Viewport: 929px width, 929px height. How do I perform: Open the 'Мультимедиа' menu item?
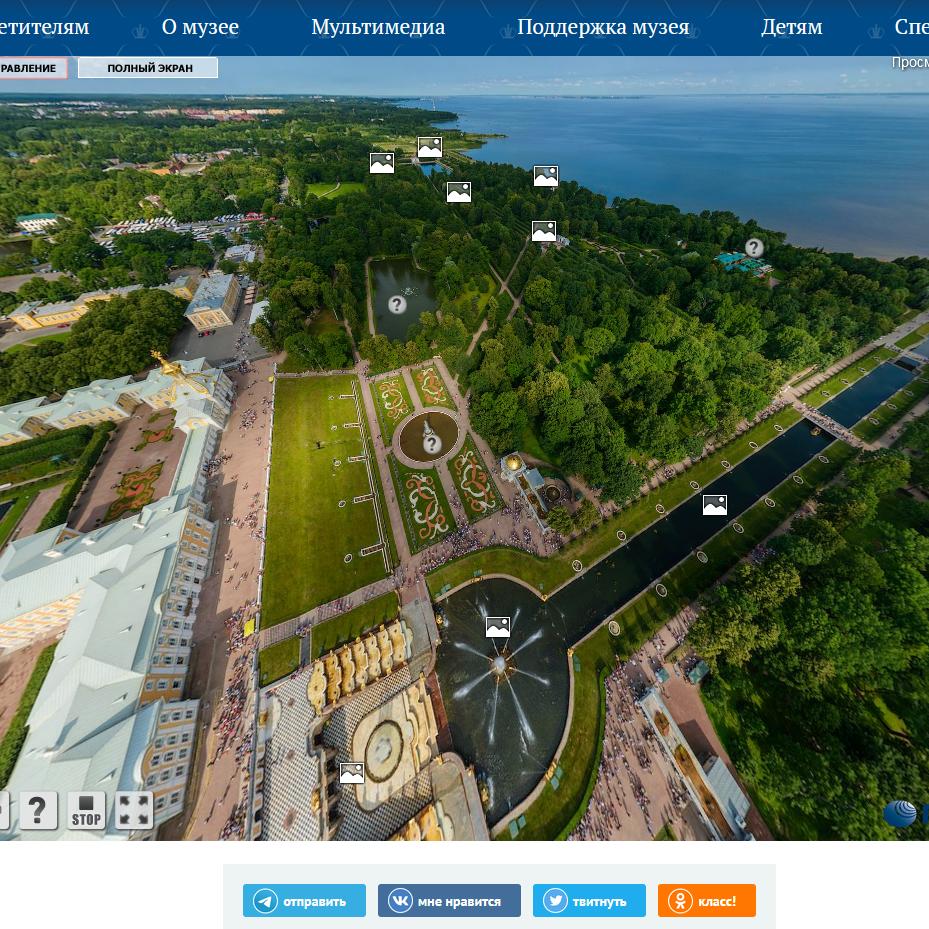378,27
